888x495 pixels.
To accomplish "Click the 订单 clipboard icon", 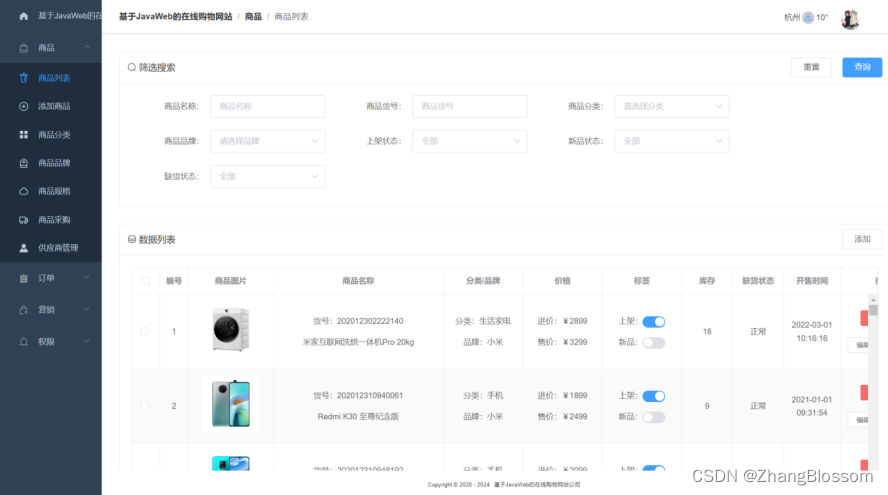I will [23, 278].
